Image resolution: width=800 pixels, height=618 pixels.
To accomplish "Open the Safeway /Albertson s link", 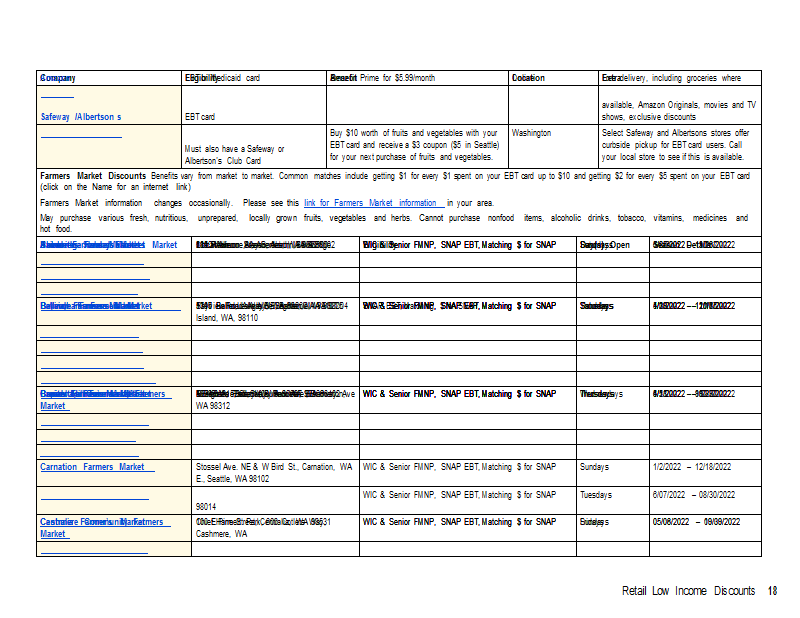I will 81,117.
